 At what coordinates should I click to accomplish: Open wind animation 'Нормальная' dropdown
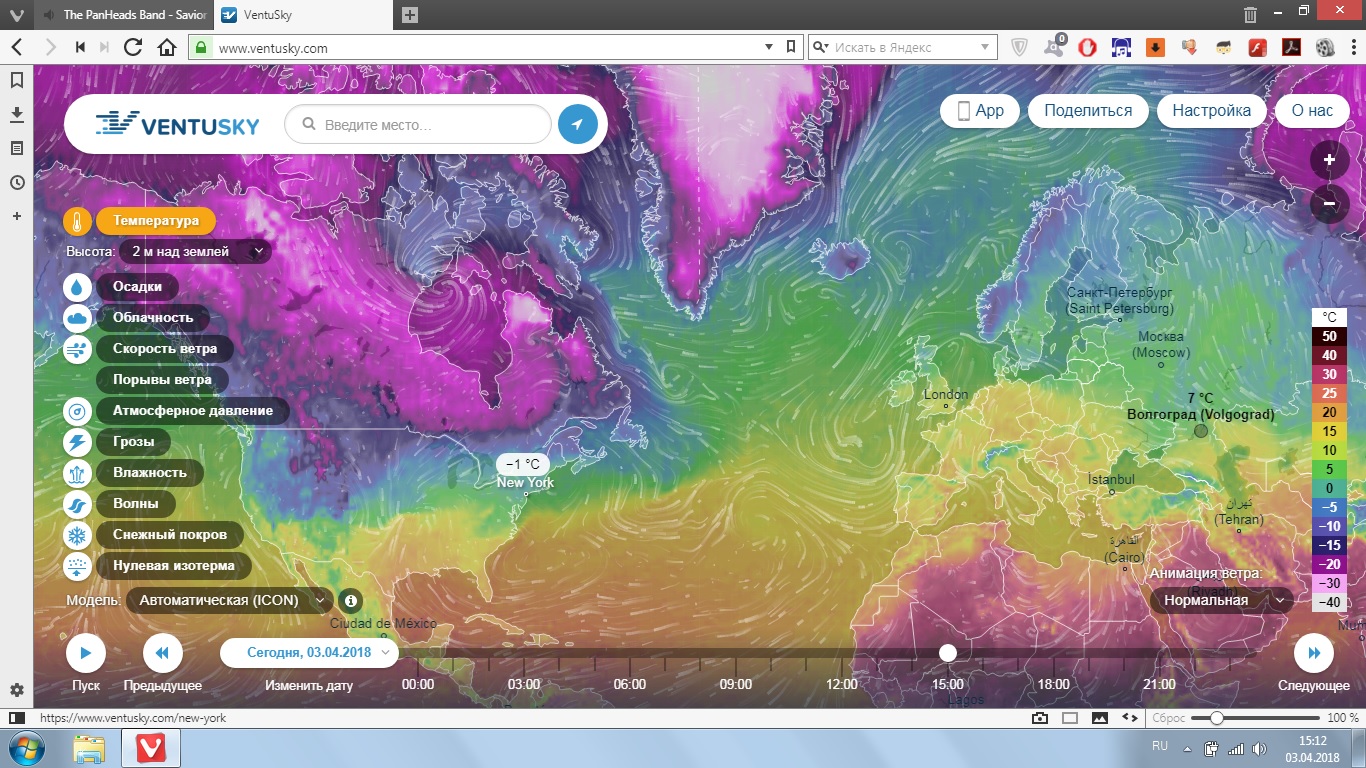[1221, 600]
